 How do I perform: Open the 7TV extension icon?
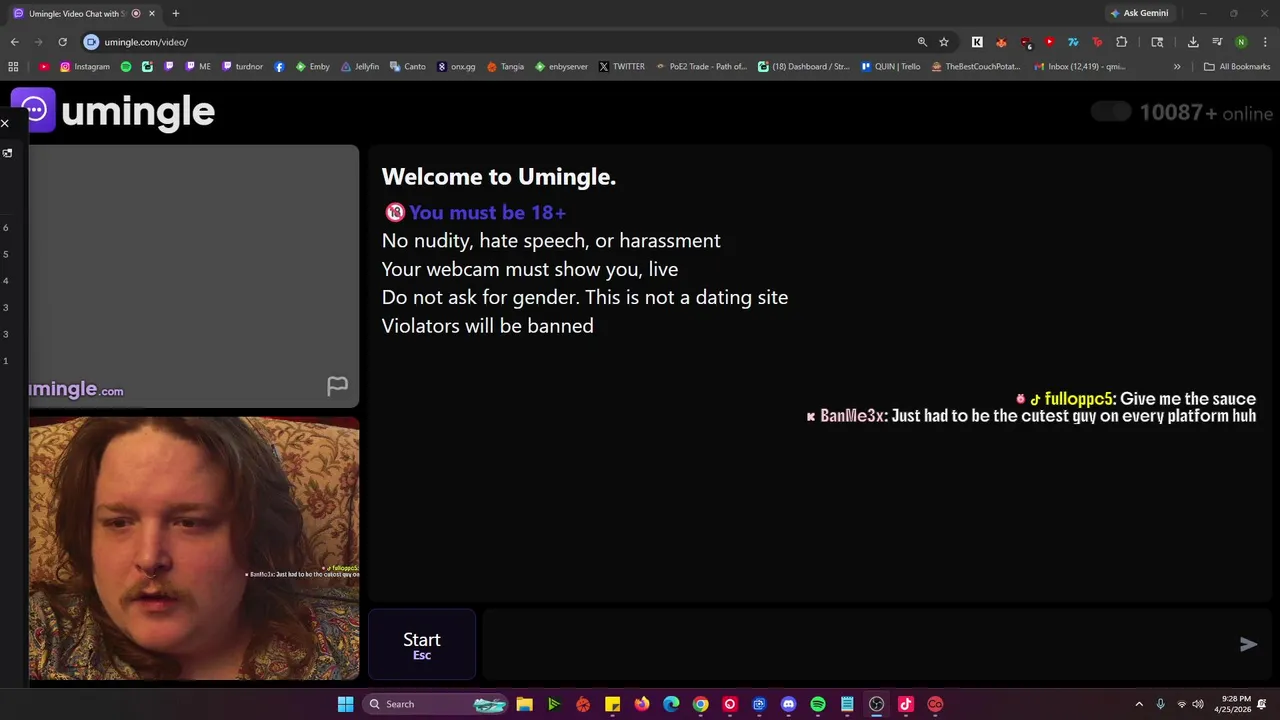1073,42
